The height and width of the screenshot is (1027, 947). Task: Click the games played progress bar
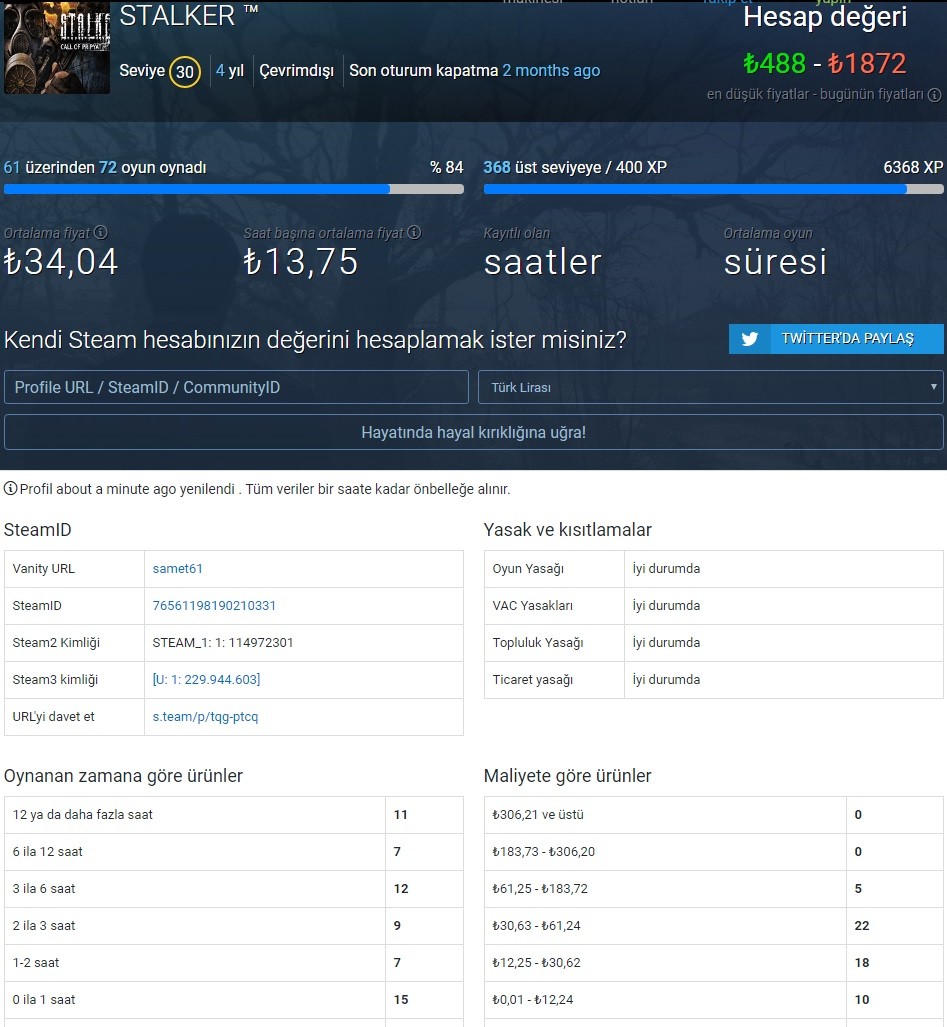click(234, 189)
